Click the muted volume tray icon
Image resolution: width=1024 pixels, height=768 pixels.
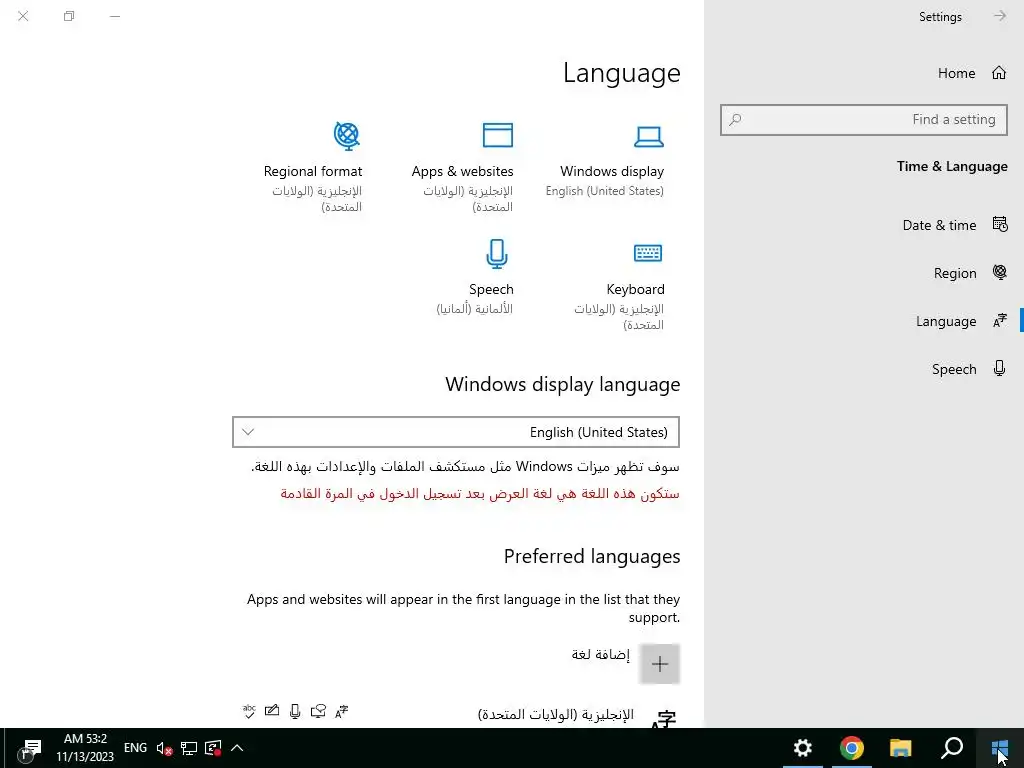(x=164, y=748)
